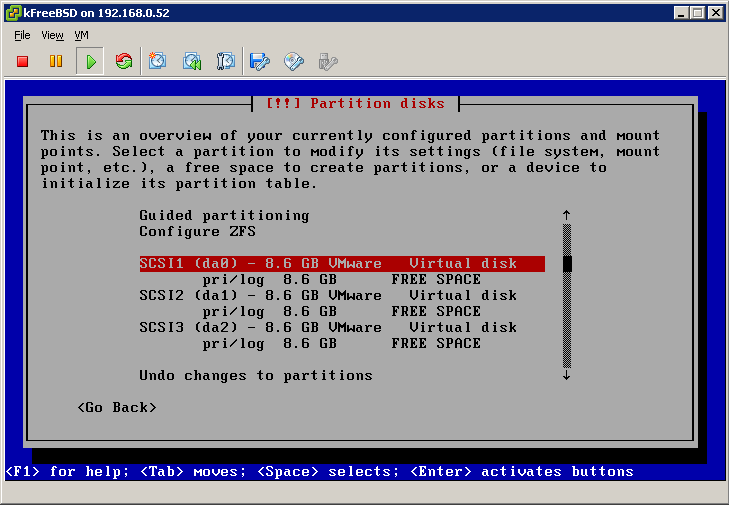The height and width of the screenshot is (505, 729).
Task: Click the greyed USB device connect icon
Action: [328, 61]
